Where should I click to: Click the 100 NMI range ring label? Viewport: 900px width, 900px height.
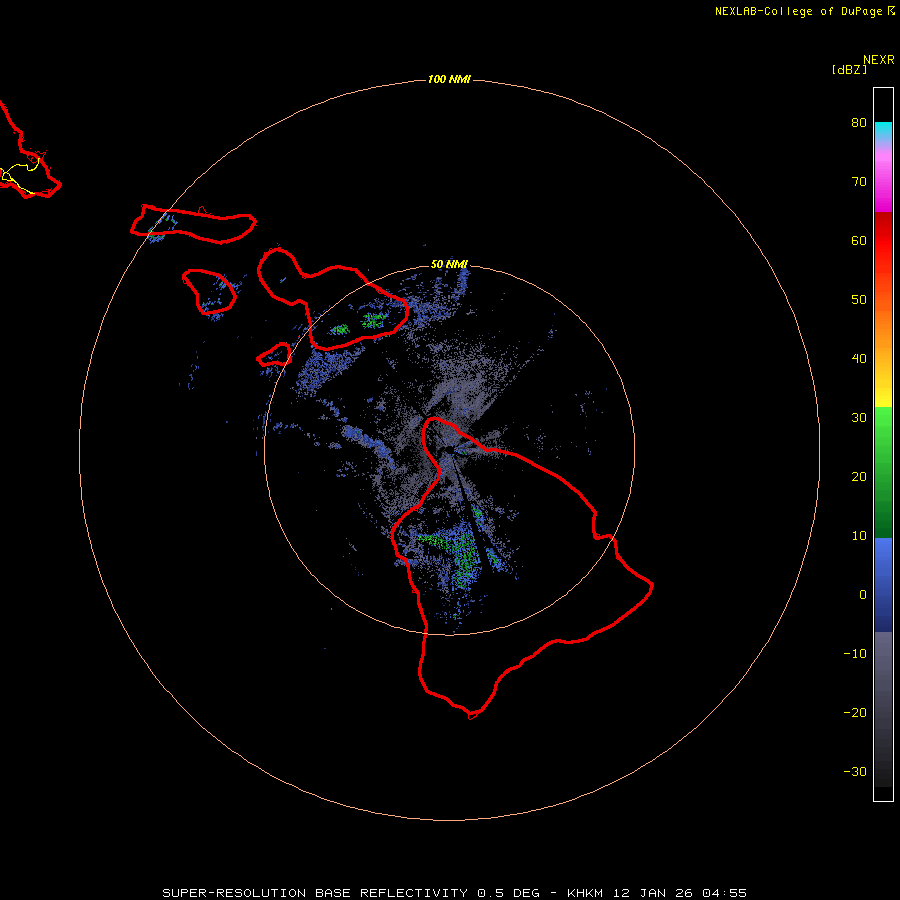tap(449, 79)
